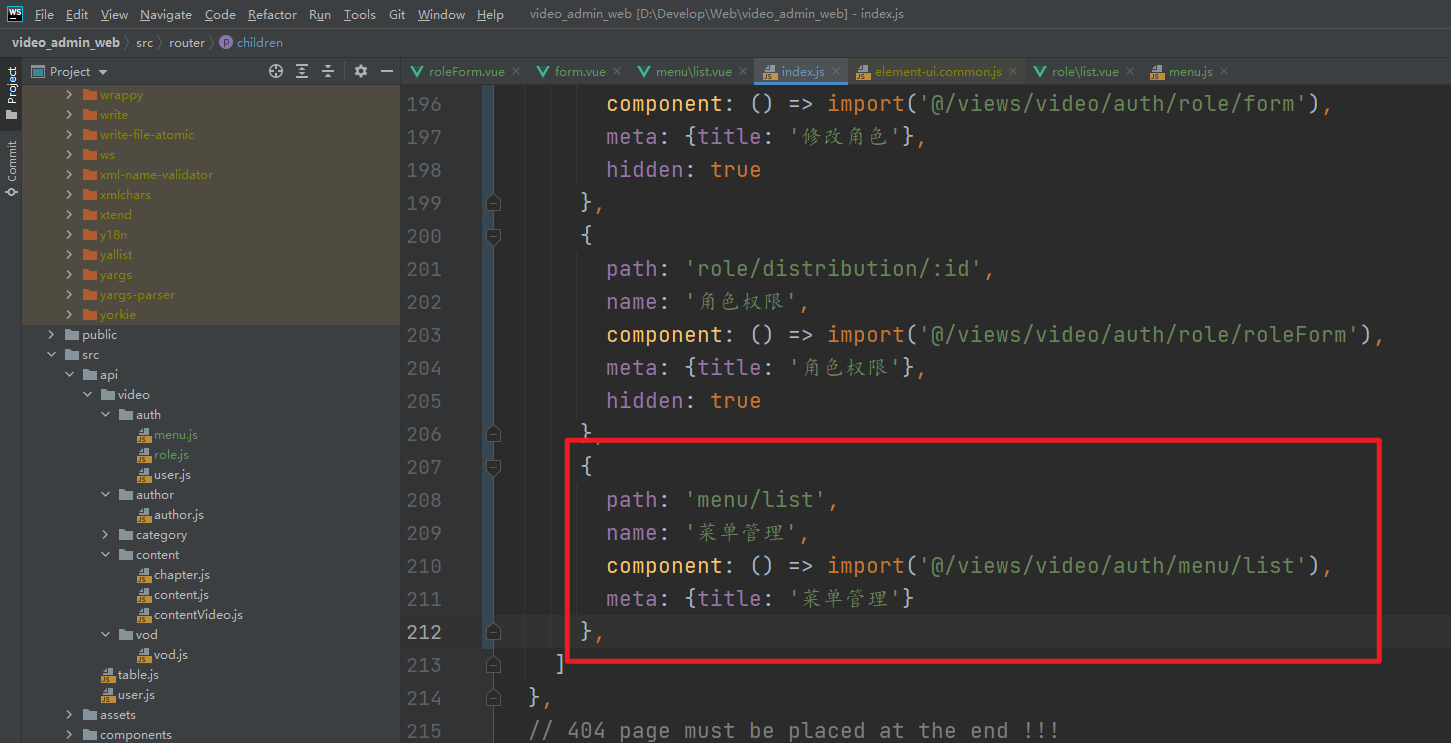The image size is (1451, 743).
Task: Close the roleForm.vue tab
Action: tap(516, 72)
